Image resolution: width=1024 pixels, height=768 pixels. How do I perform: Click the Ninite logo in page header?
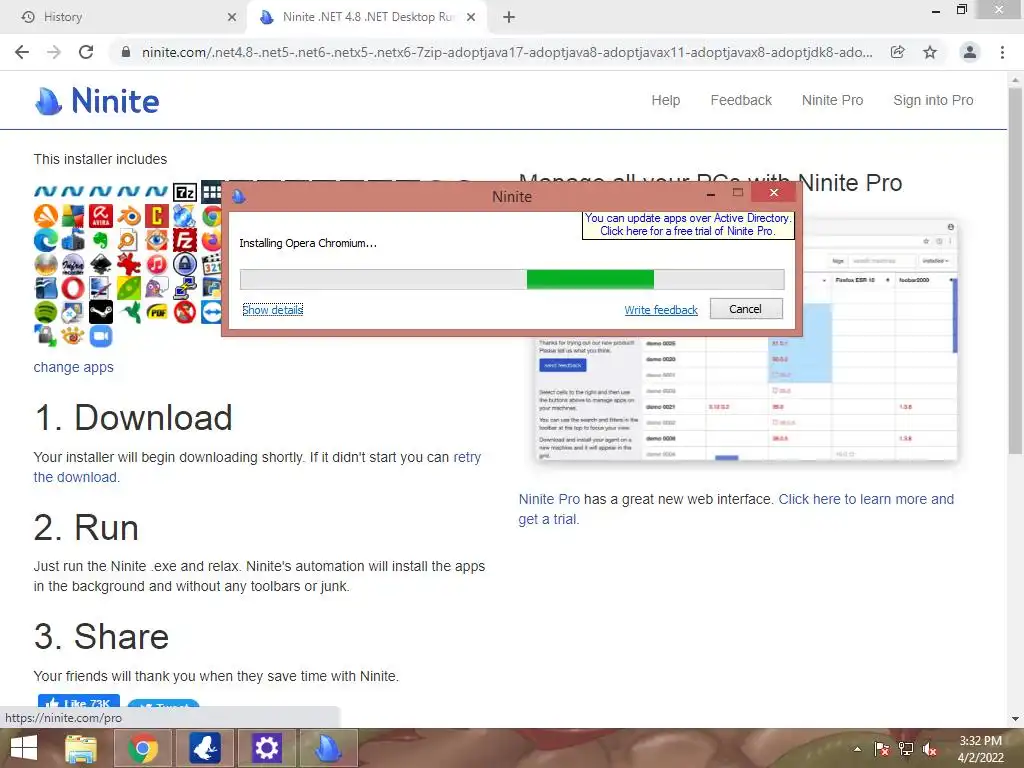click(97, 101)
